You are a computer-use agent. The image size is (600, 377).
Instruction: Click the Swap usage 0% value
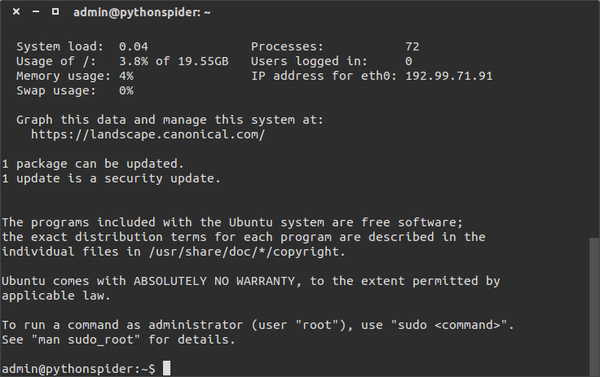(126, 91)
